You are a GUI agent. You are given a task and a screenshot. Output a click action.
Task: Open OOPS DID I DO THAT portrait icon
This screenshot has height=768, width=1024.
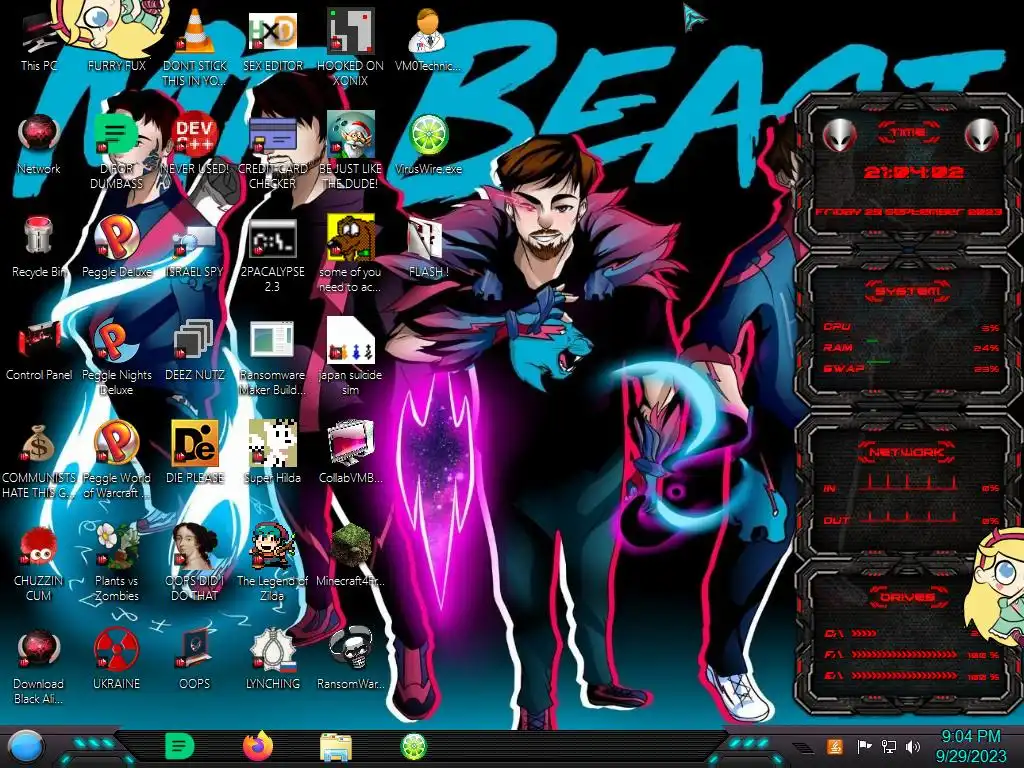(x=195, y=563)
